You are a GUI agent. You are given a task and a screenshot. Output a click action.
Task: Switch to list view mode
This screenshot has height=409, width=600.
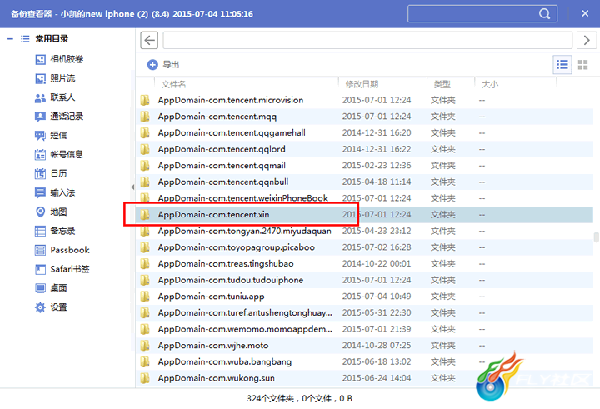click(562, 65)
